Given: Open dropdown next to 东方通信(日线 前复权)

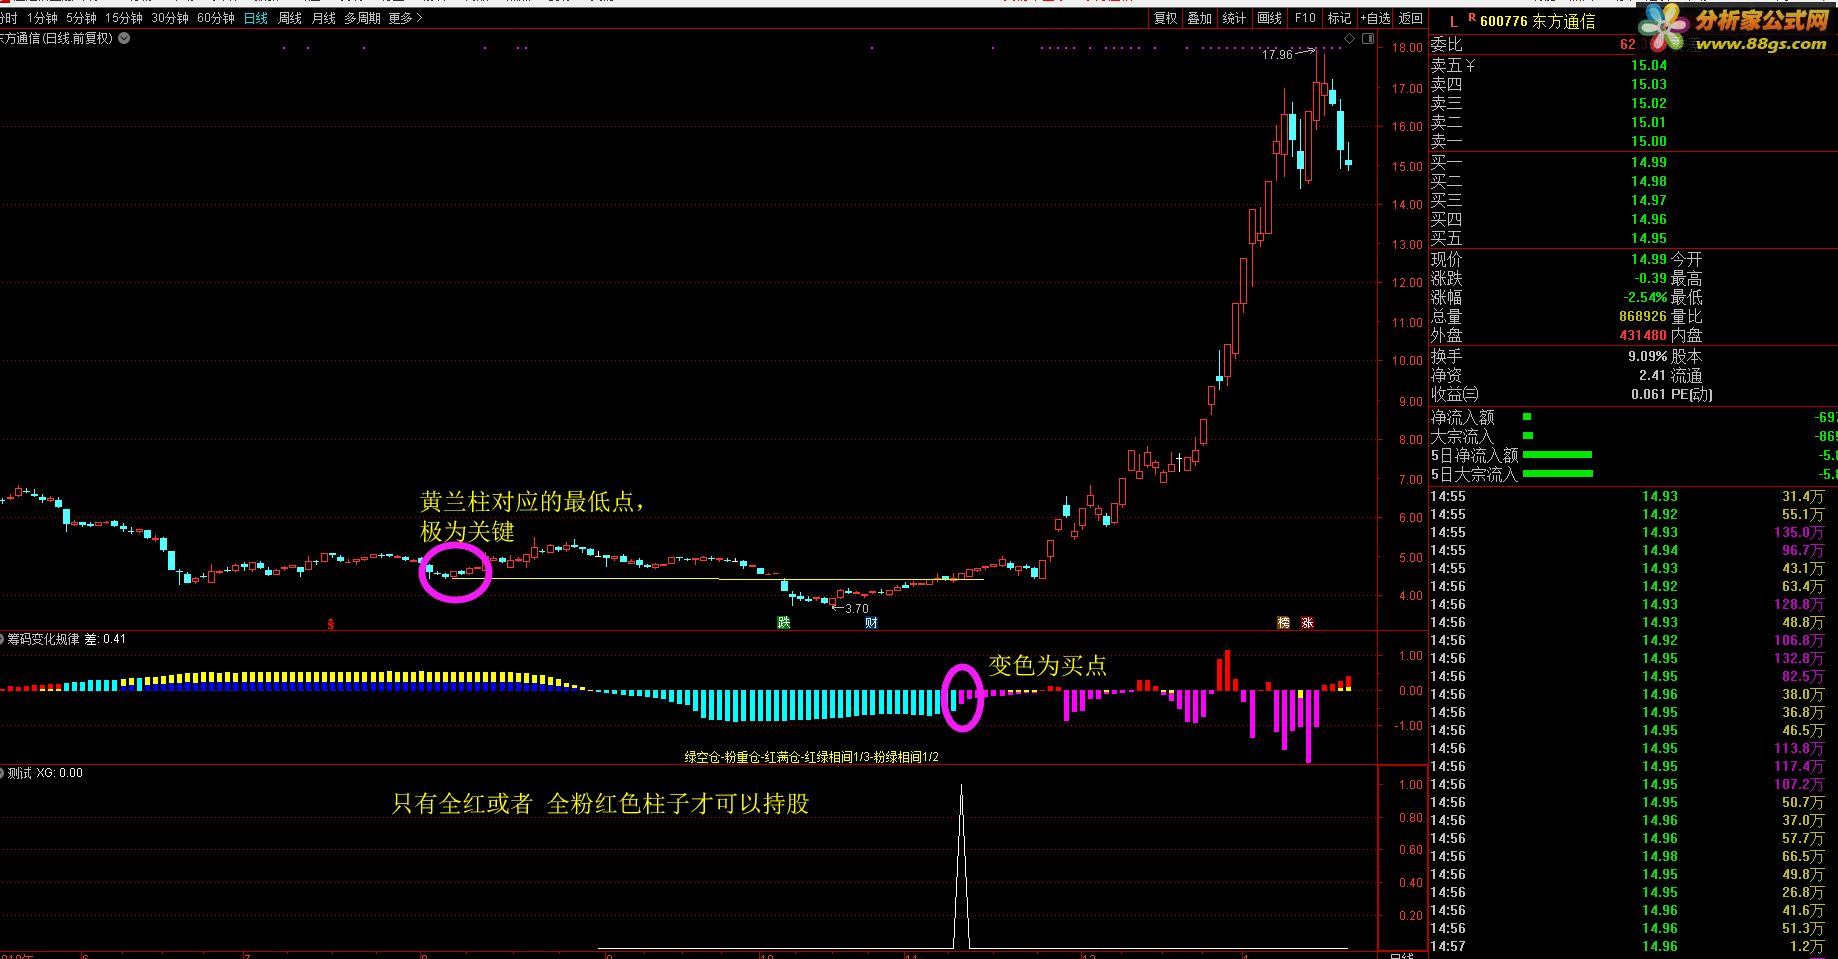Looking at the screenshot, I should coord(124,39).
